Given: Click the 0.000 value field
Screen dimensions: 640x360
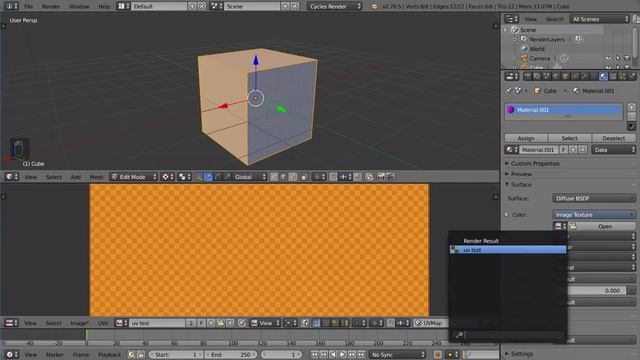Looking at the screenshot, I should point(596,291).
